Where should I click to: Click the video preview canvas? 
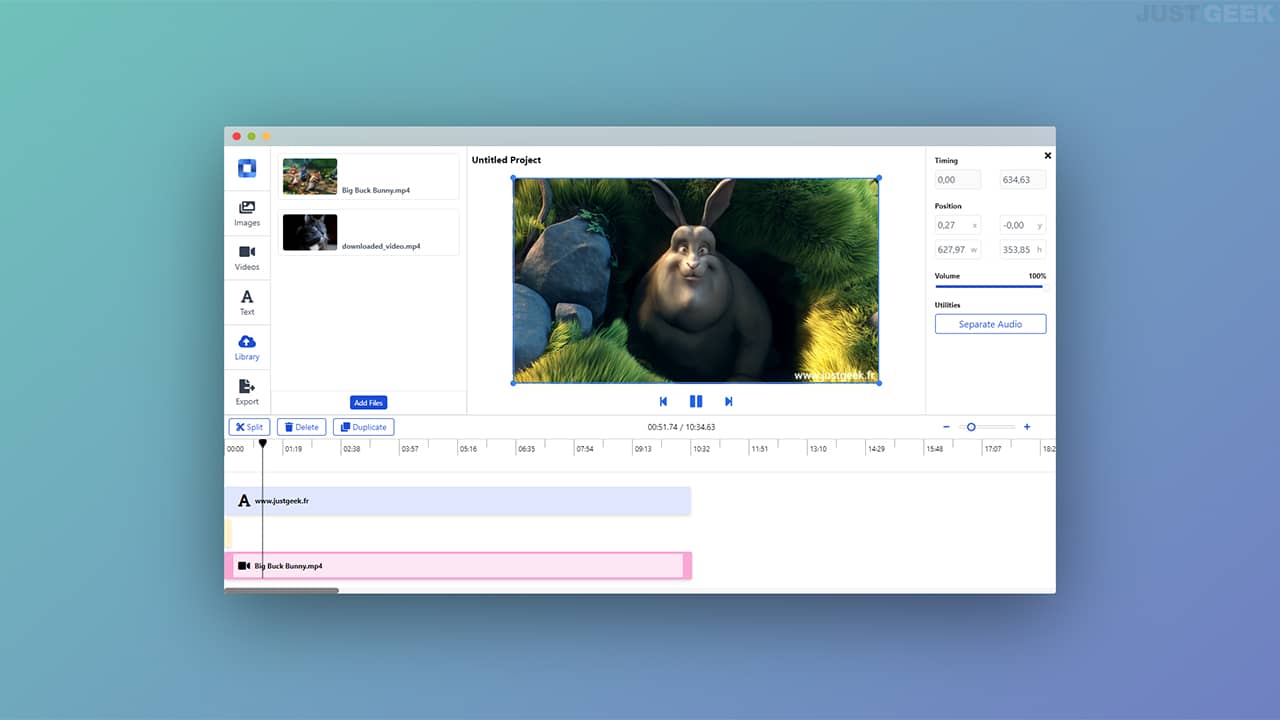696,281
